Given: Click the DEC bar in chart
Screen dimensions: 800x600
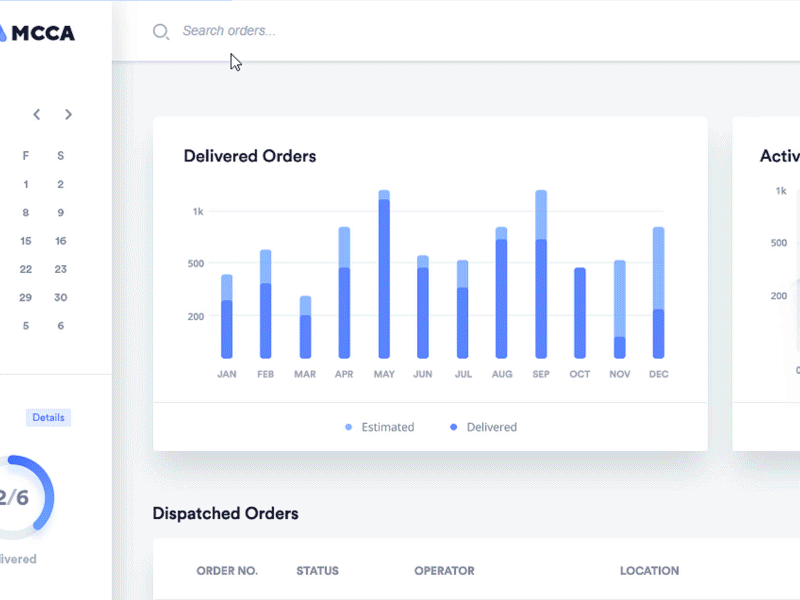Looking at the screenshot, I should pyautogui.click(x=659, y=293).
